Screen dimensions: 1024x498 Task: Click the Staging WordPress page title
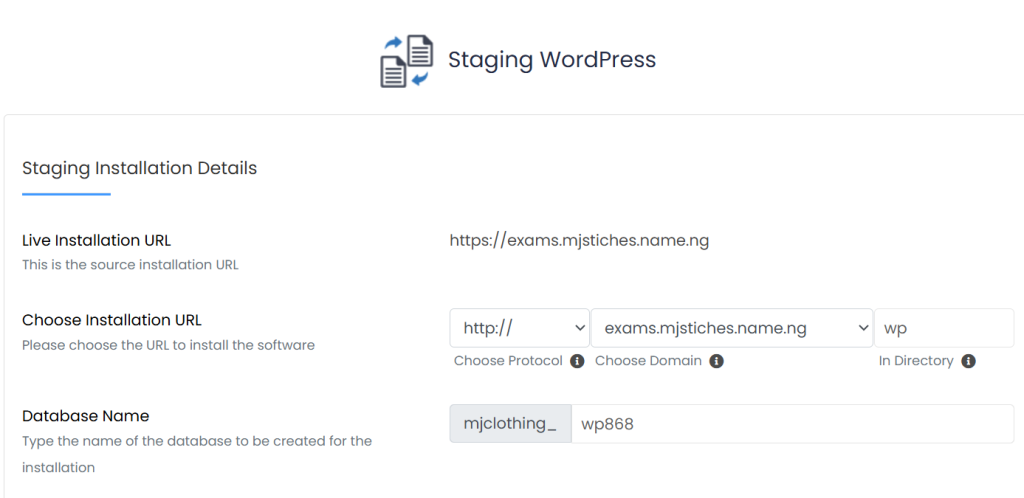551,60
